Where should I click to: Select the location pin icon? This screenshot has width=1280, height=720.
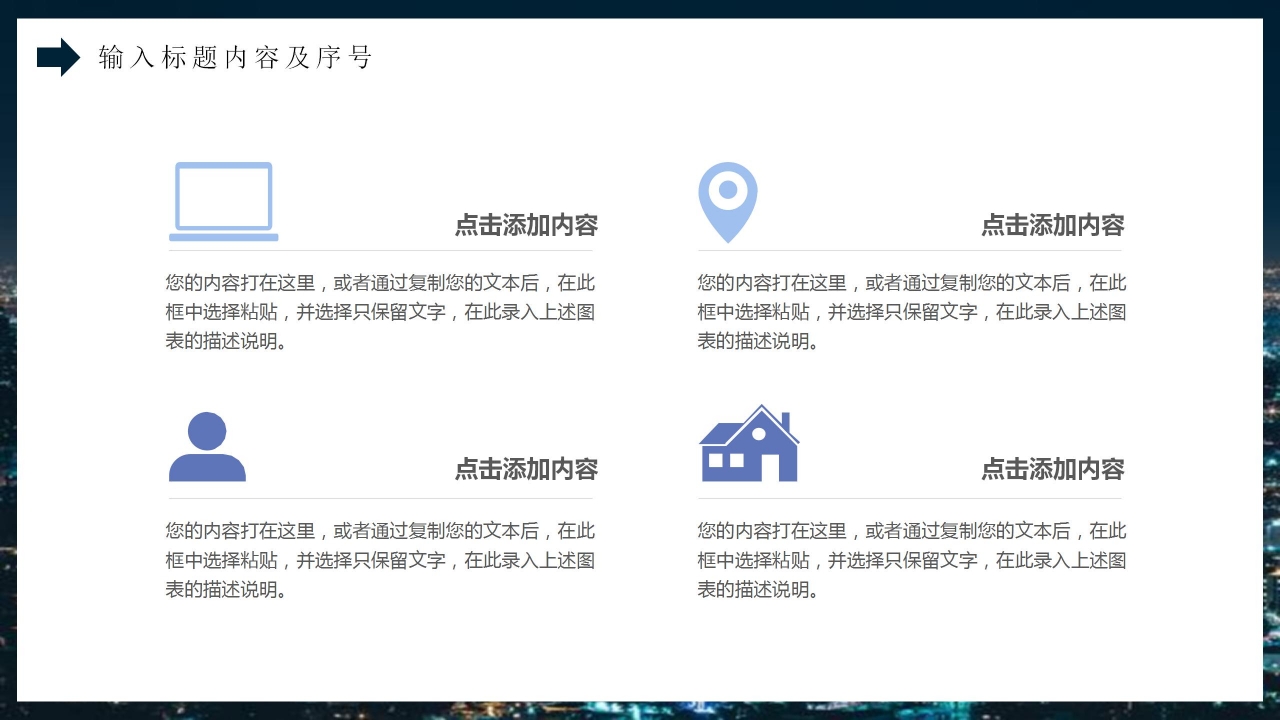727,200
